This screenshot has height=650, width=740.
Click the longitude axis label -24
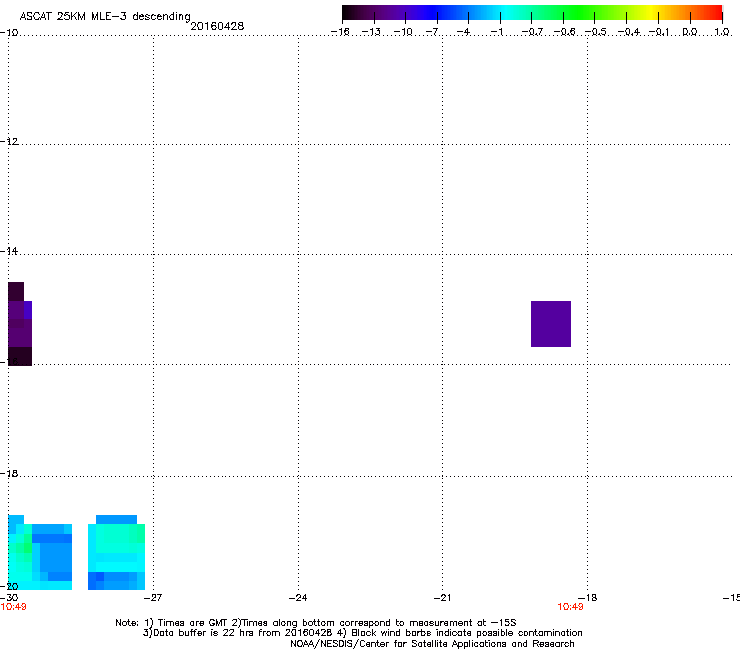pos(298,598)
